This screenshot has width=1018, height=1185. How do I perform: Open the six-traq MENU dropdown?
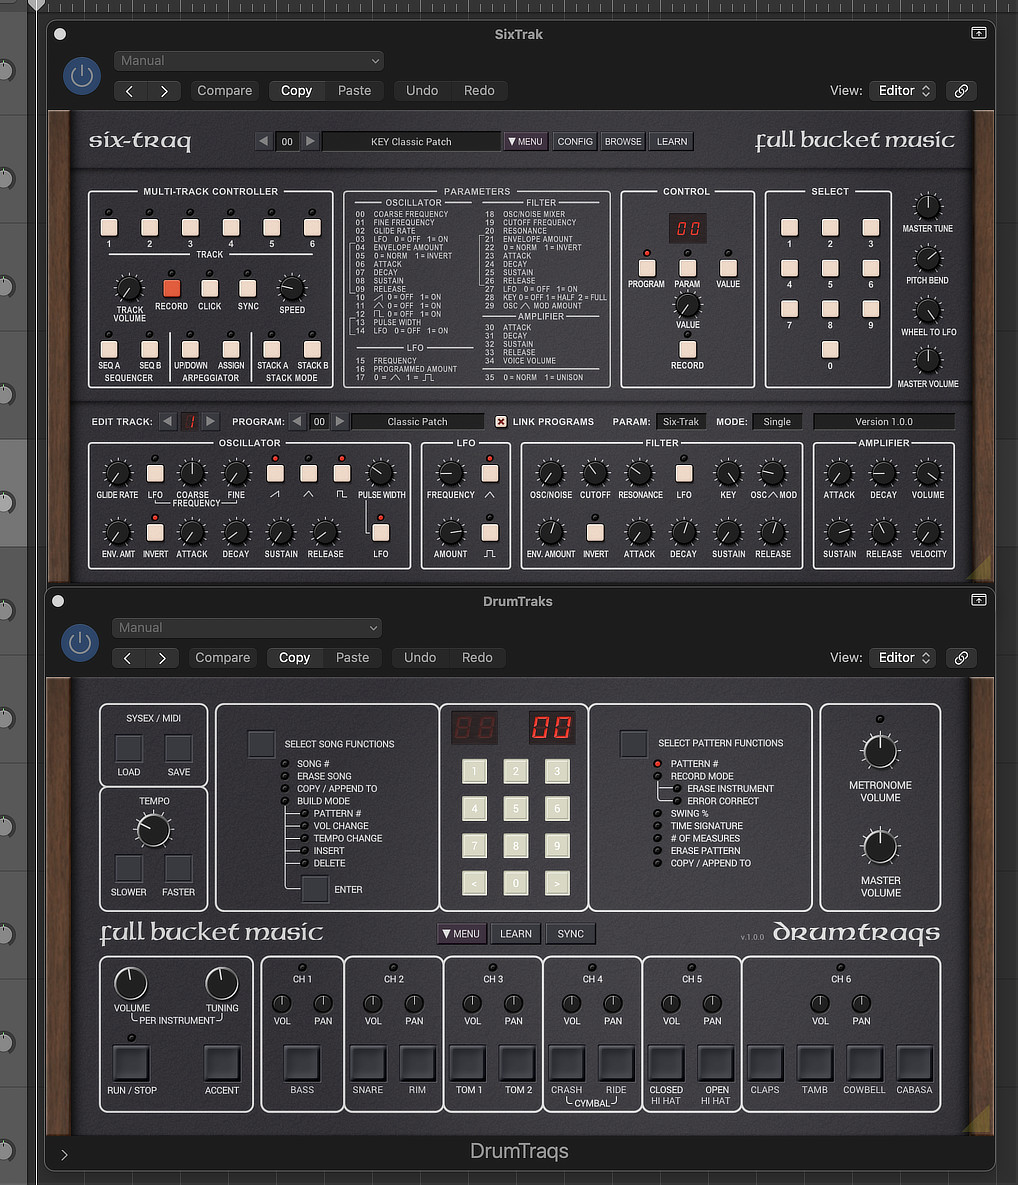coord(526,141)
